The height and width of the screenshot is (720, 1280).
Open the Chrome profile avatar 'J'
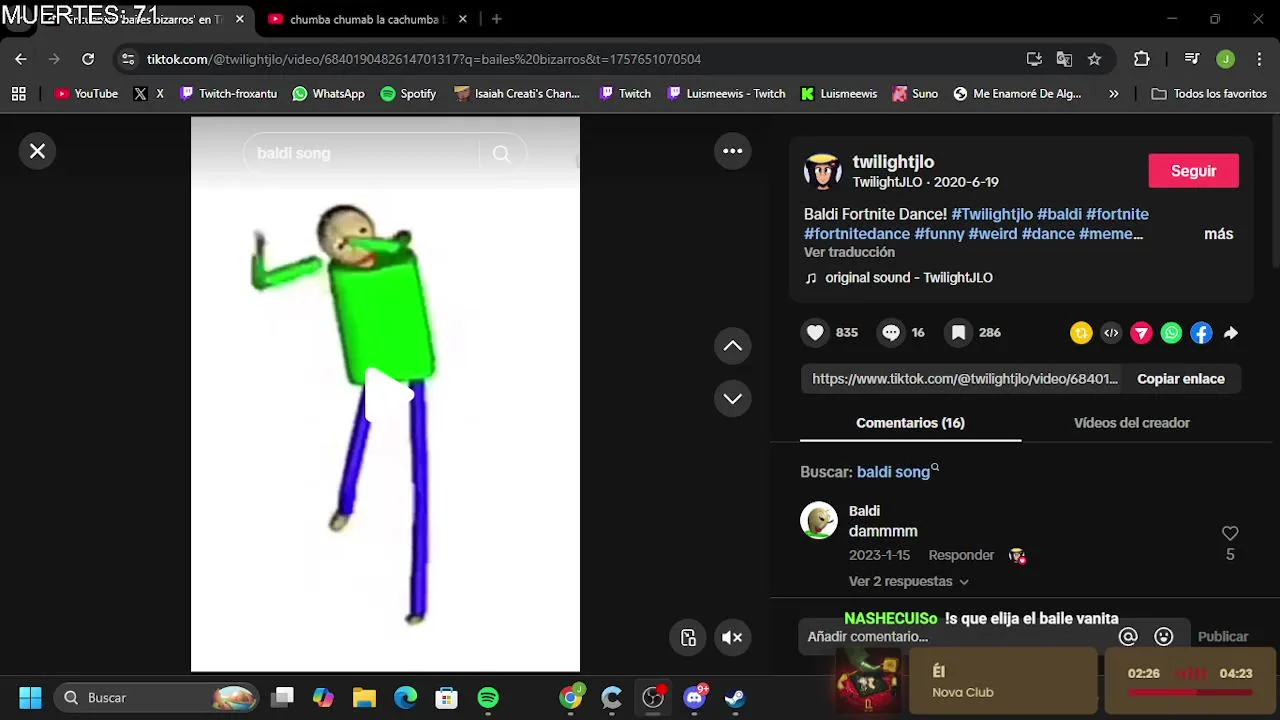point(1226,59)
